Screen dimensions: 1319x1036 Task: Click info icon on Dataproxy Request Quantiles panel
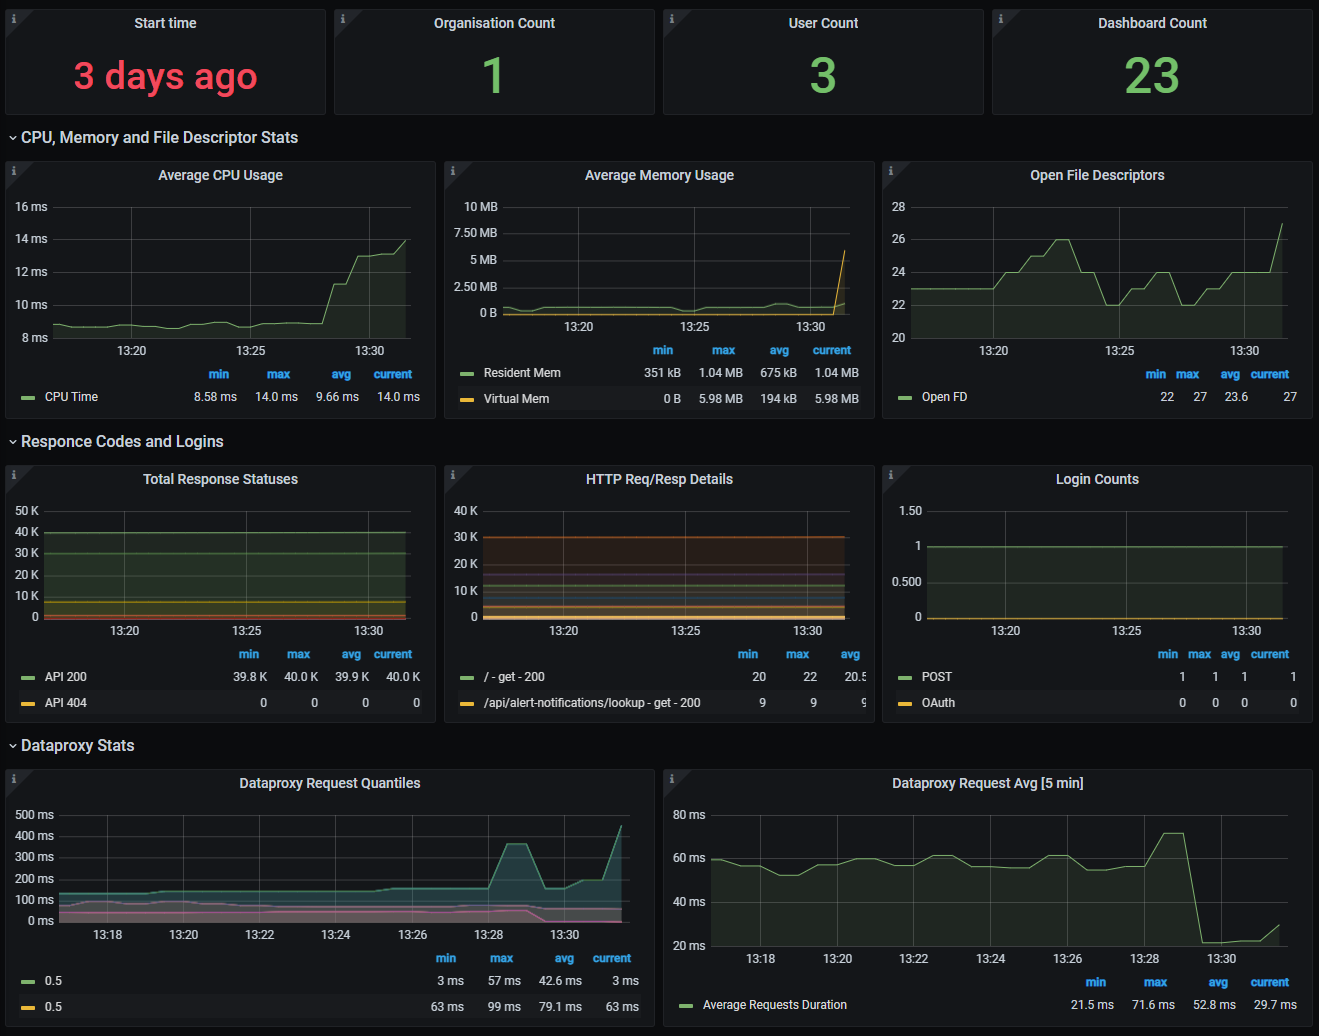pyautogui.click(x=13, y=778)
